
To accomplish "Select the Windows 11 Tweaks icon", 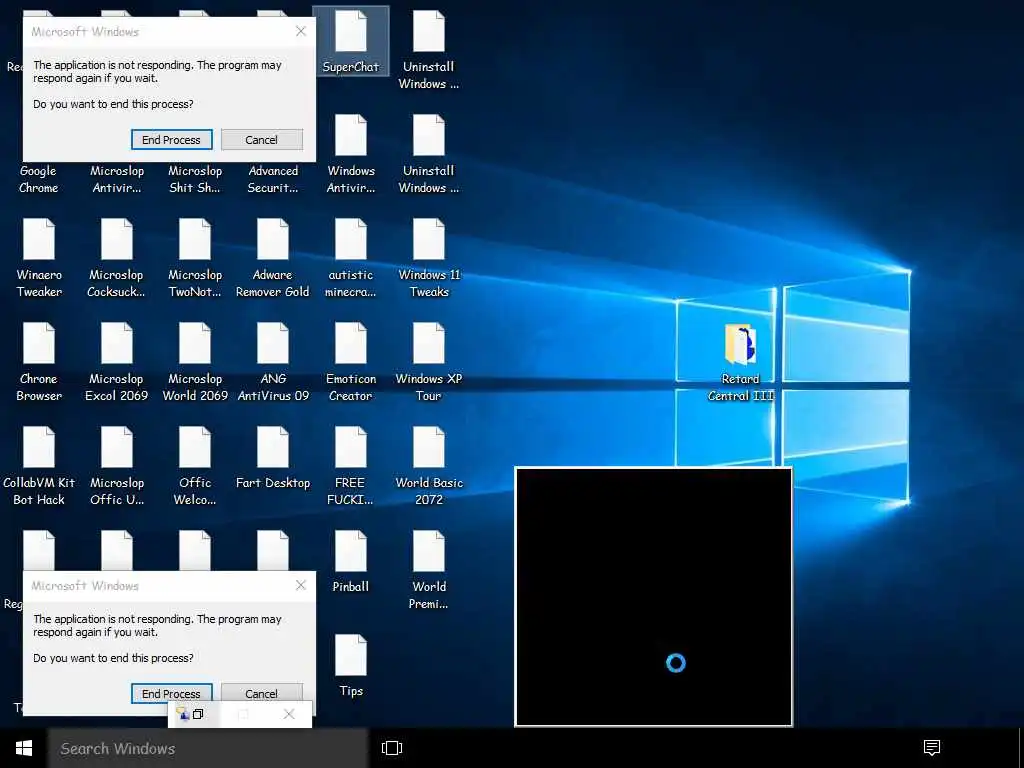I will coord(429,258).
